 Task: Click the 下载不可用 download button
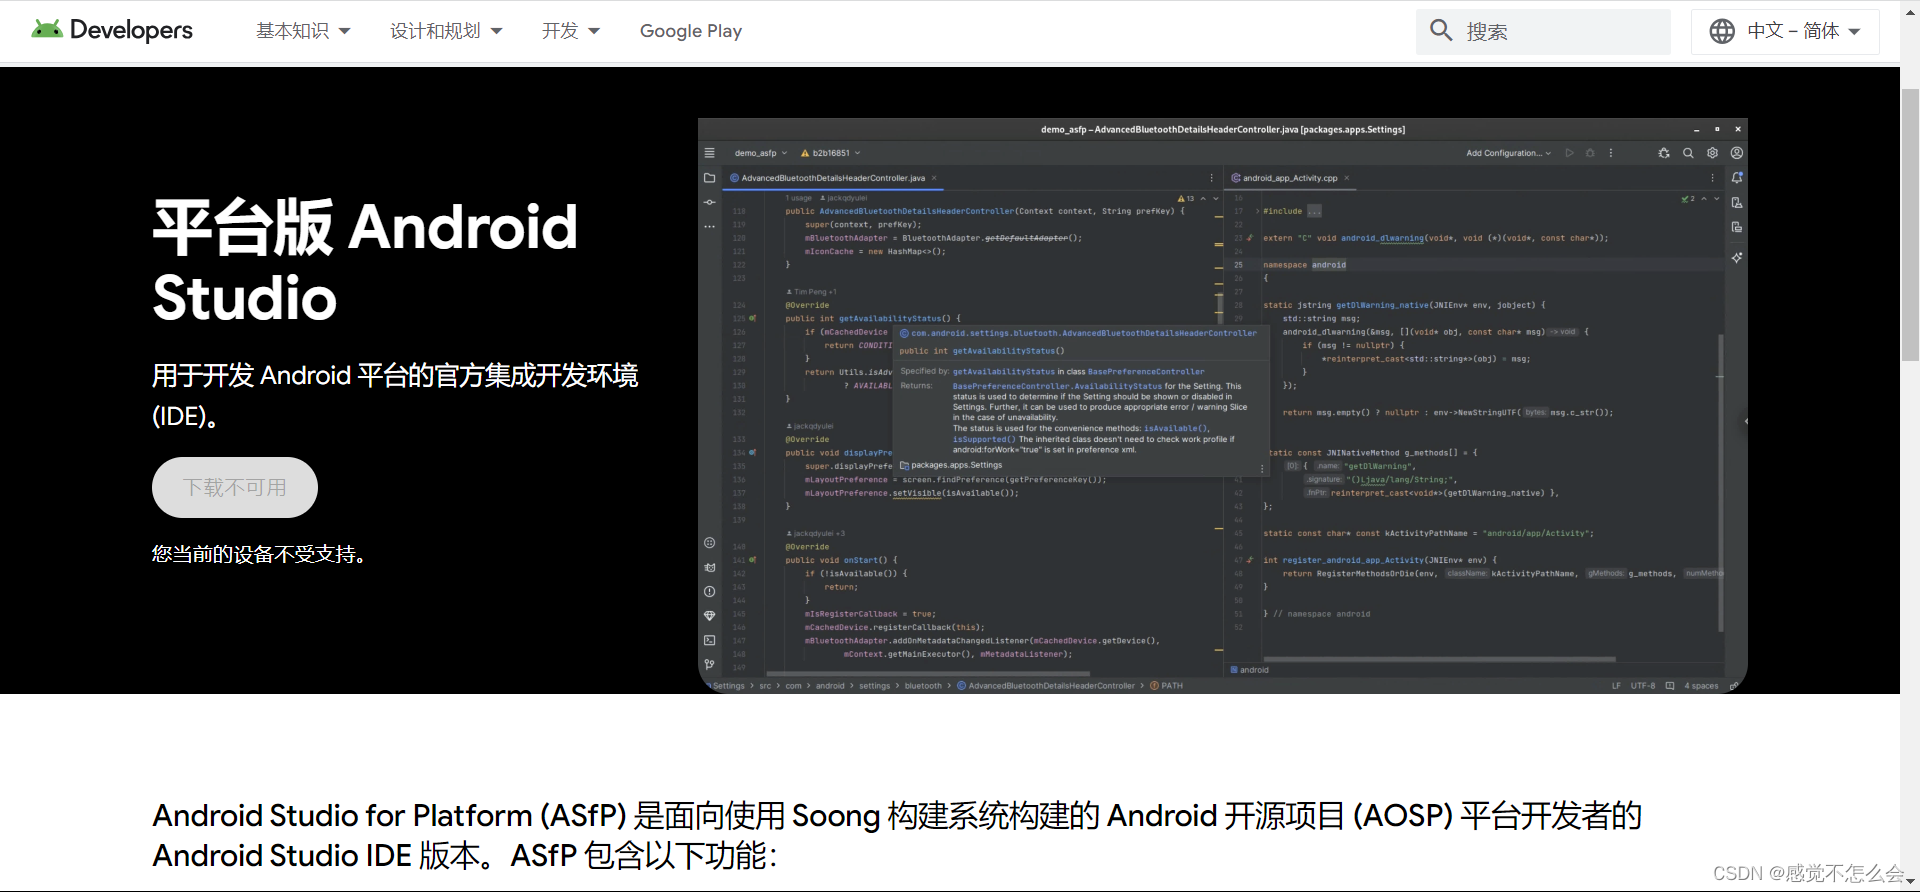pos(235,487)
